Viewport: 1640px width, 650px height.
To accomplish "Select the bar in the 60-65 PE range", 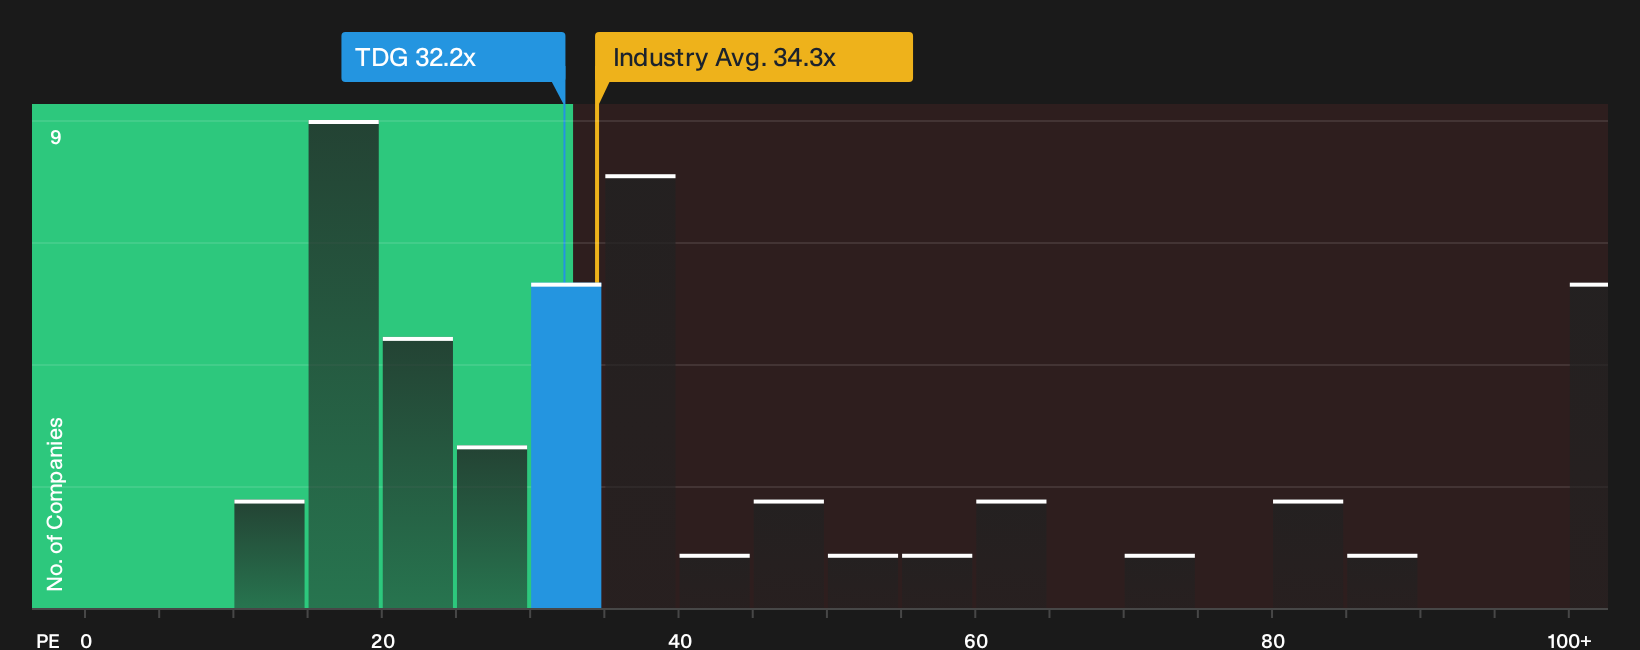I will pyautogui.click(x=1011, y=554).
